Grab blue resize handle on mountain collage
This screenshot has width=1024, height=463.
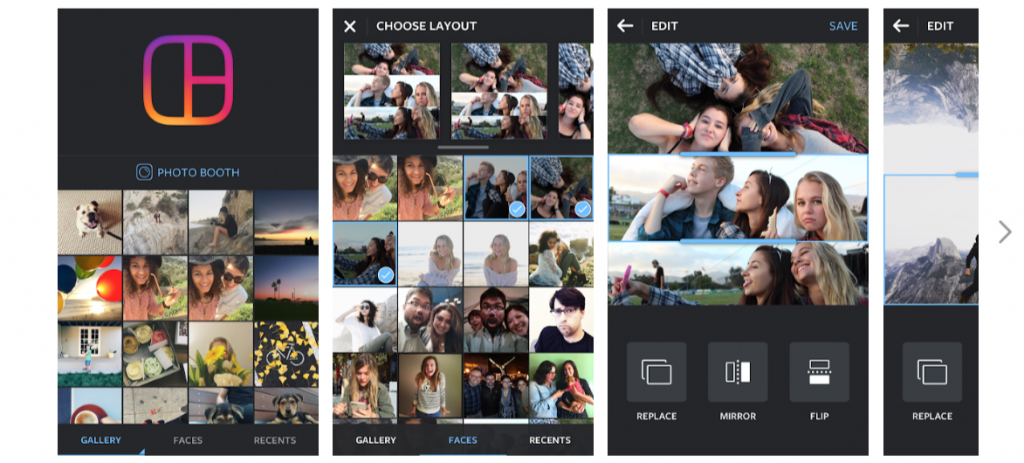coord(967,175)
